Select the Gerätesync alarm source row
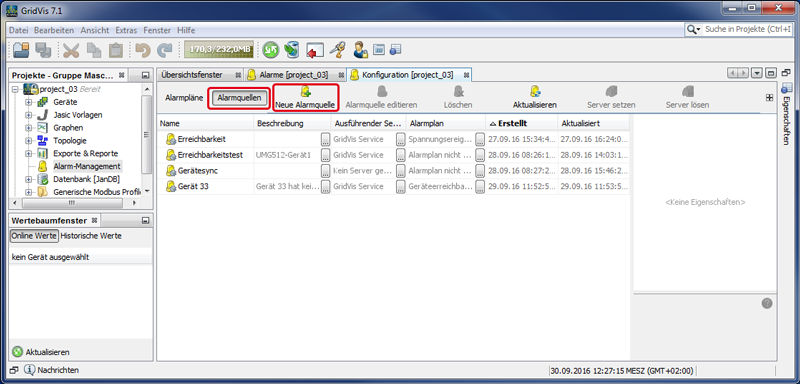The width and height of the screenshot is (800, 384). pyautogui.click(x=393, y=171)
